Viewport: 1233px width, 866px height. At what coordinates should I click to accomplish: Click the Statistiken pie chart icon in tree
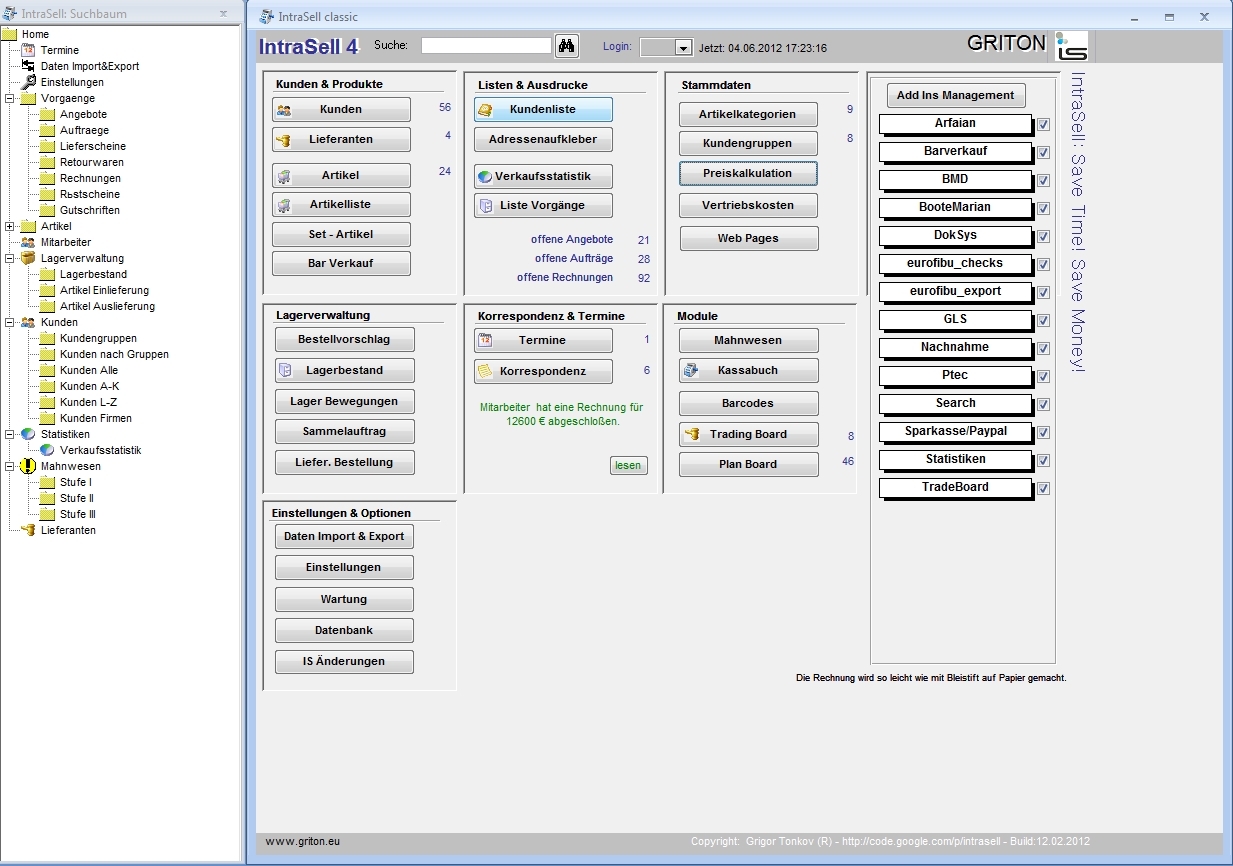[28, 434]
